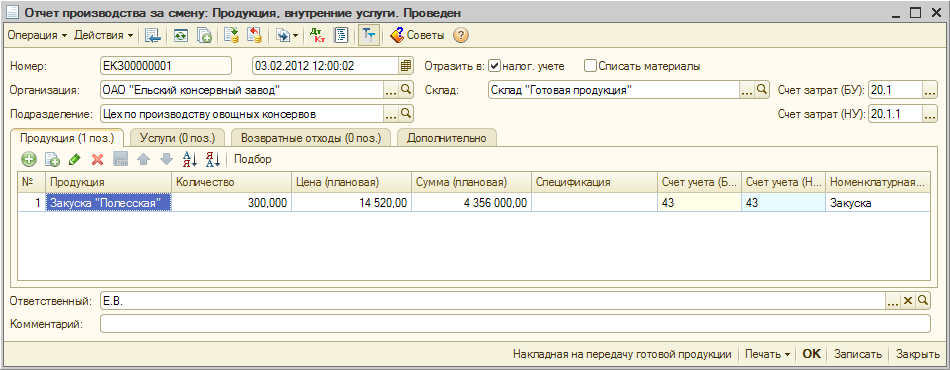
Task: Enable the Списать материалы checkbox
Action: 590,65
